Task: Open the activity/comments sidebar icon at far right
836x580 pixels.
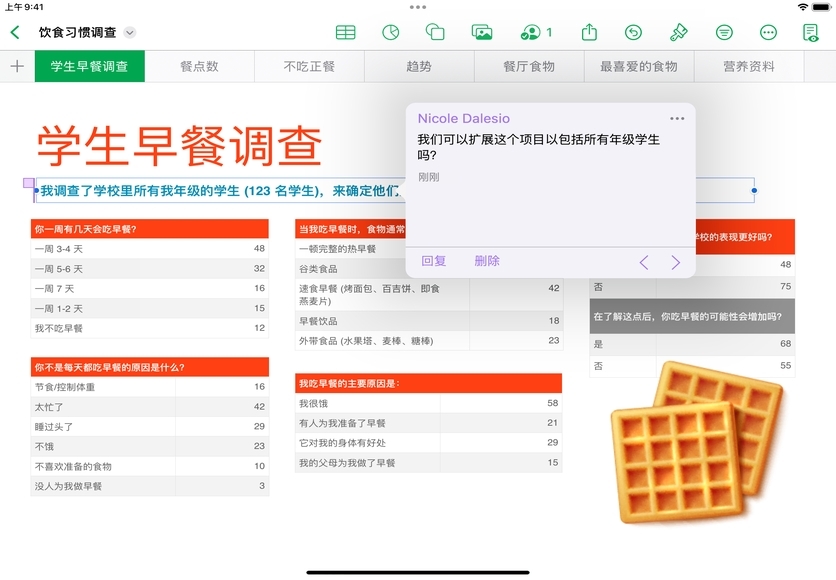Action: (x=811, y=32)
